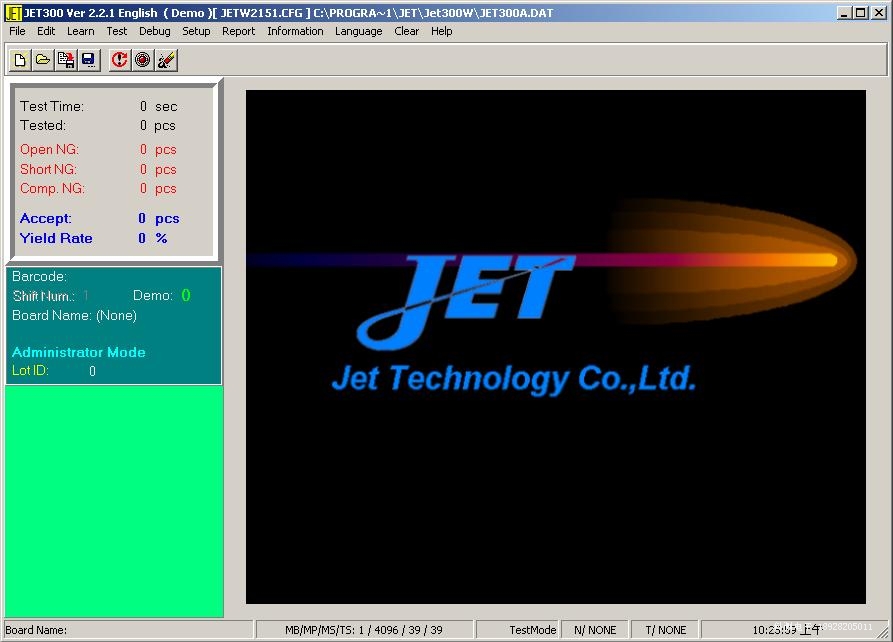Open the Language menu
This screenshot has width=893, height=642.
click(359, 31)
